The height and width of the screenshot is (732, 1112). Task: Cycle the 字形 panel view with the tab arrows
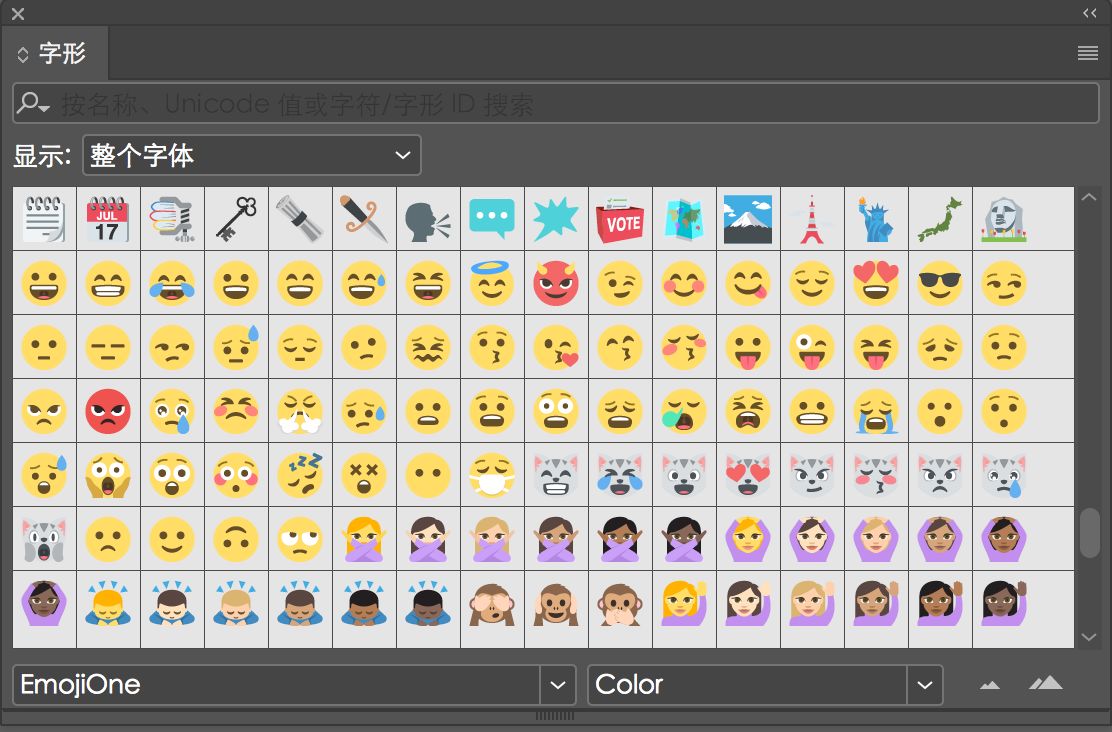pyautogui.click(x=23, y=55)
